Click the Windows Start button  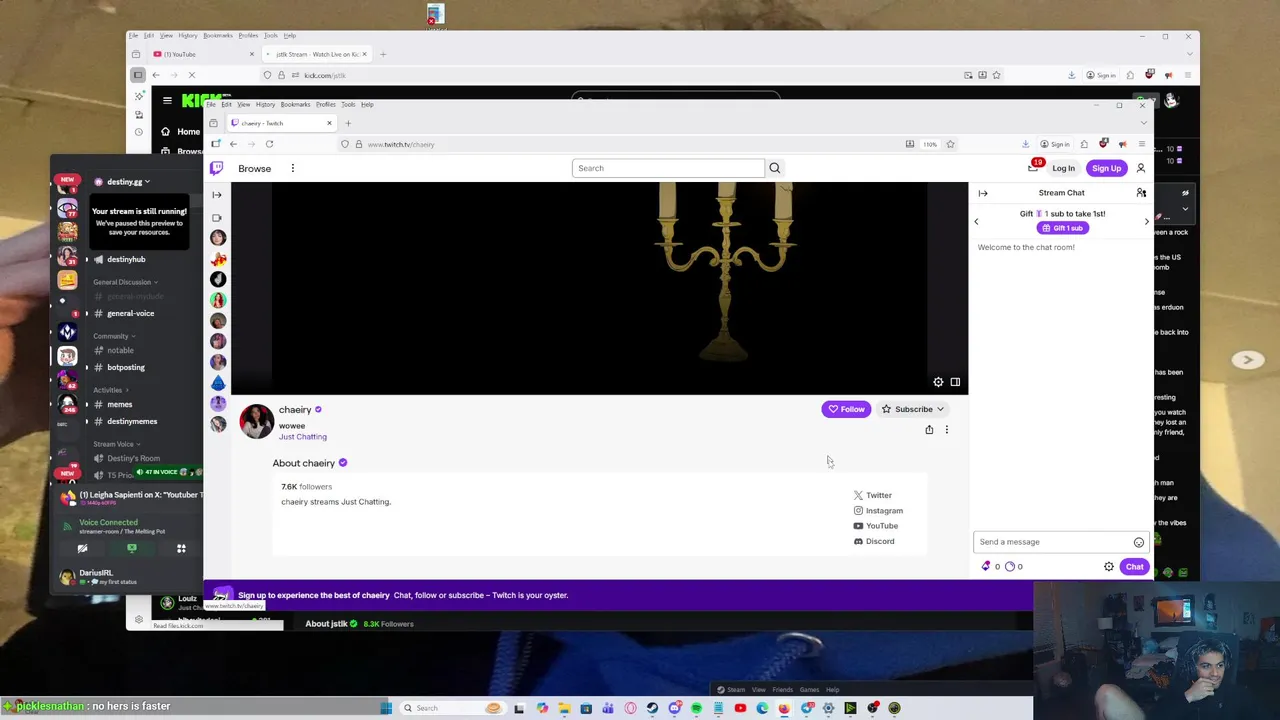coord(386,708)
